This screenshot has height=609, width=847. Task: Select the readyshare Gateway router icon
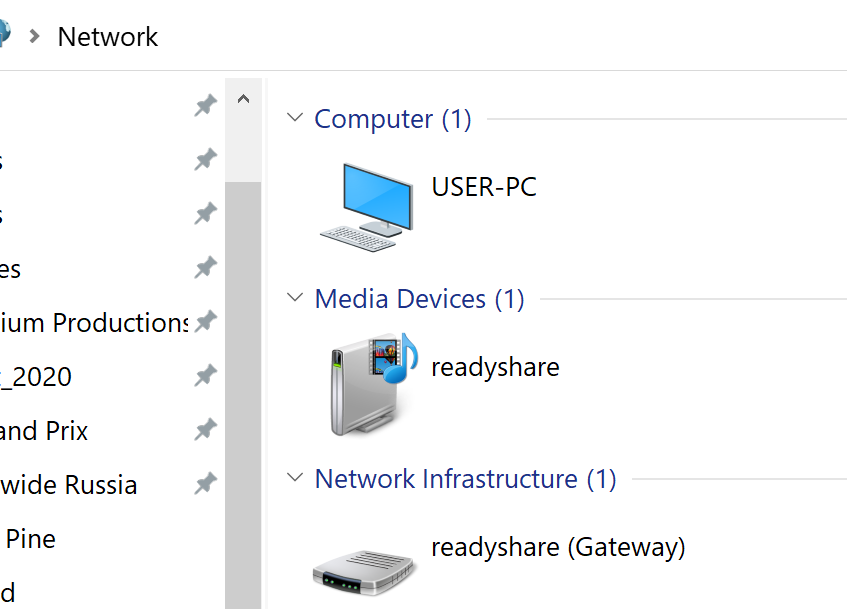point(363,571)
